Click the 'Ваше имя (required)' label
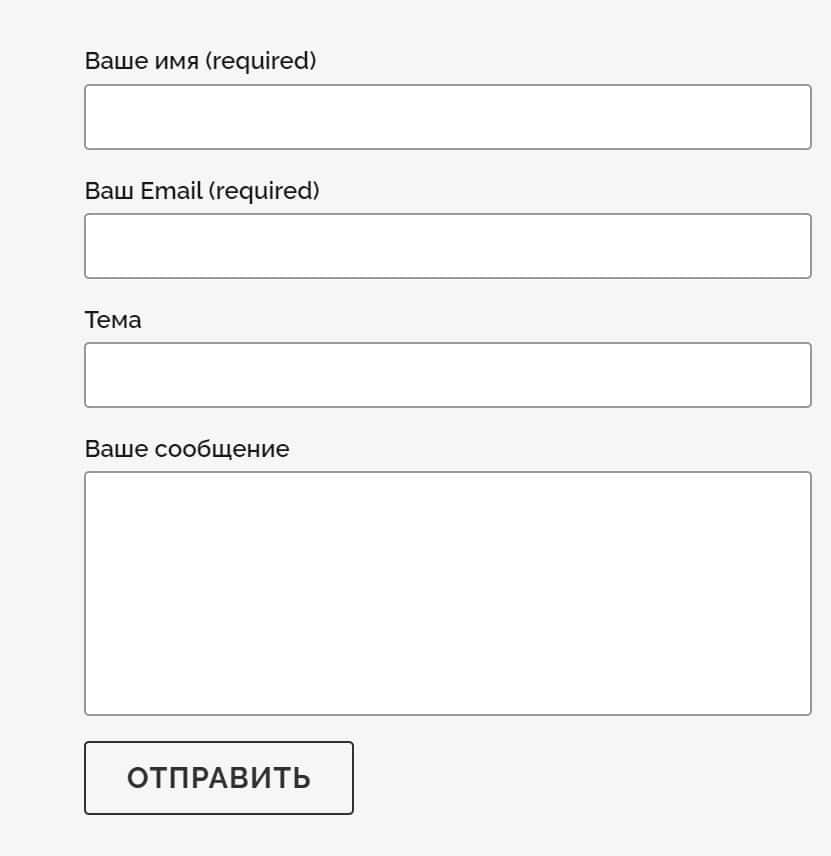Viewport: 831px width, 856px height. (x=200, y=61)
